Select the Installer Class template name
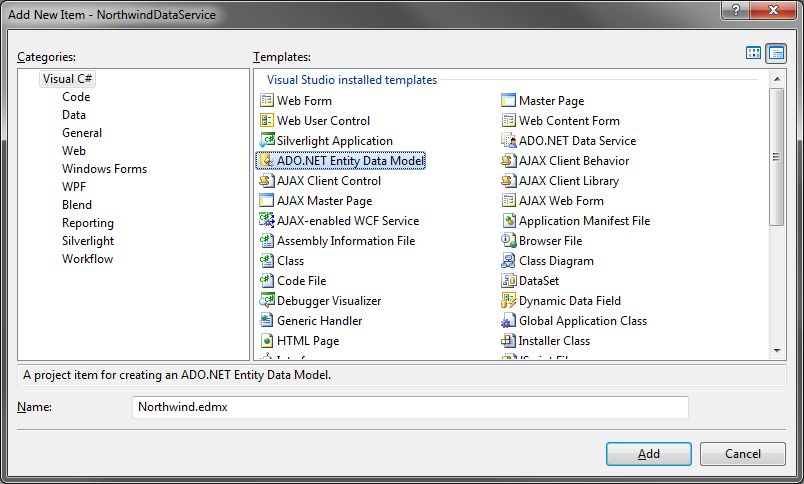The width and height of the screenshot is (804, 484). 554,340
